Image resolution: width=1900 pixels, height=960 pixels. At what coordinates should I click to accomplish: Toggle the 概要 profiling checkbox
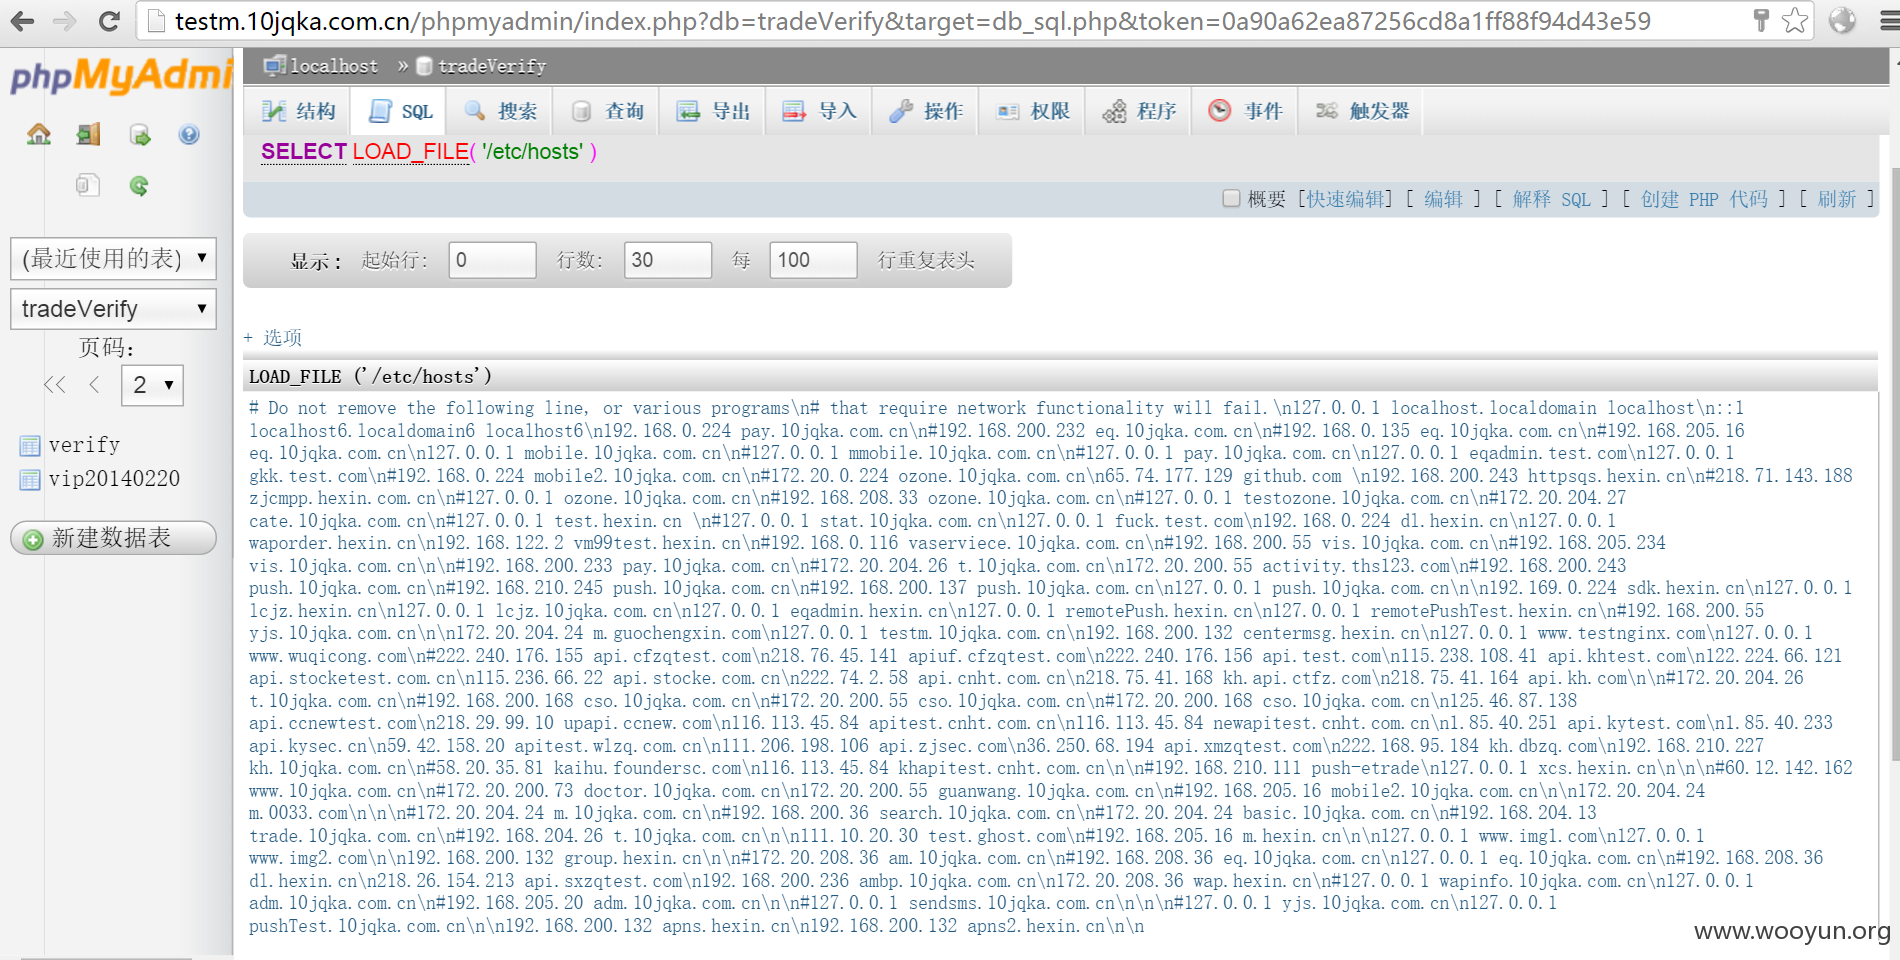(x=1232, y=199)
